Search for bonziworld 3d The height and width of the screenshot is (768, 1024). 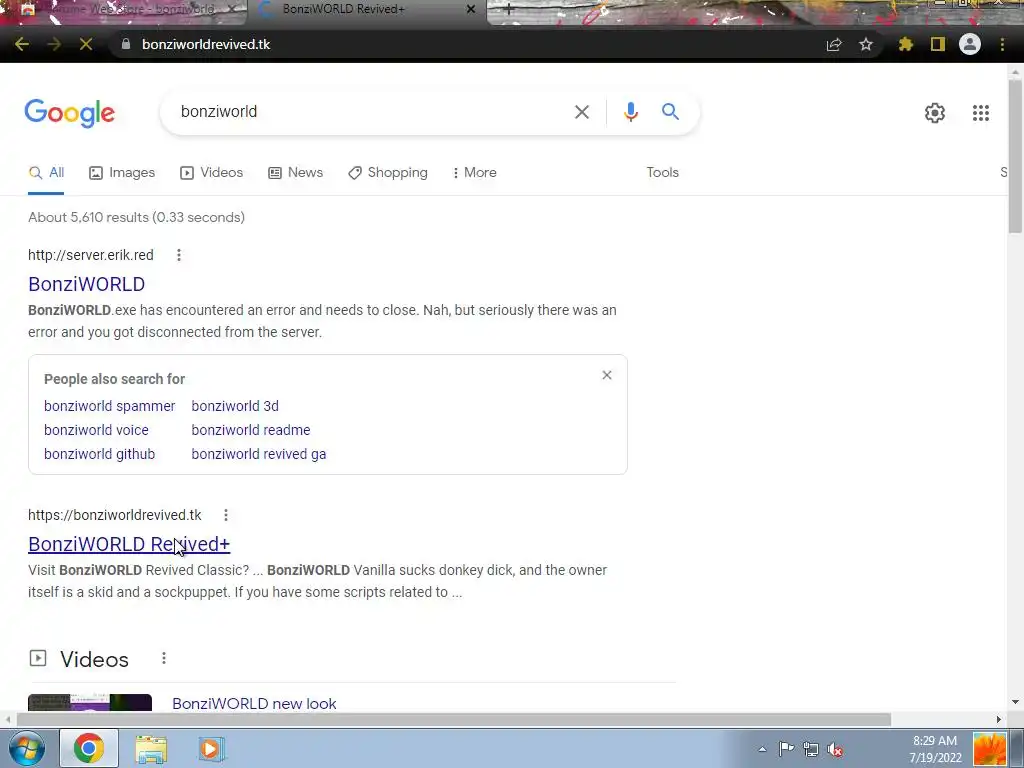pos(235,406)
